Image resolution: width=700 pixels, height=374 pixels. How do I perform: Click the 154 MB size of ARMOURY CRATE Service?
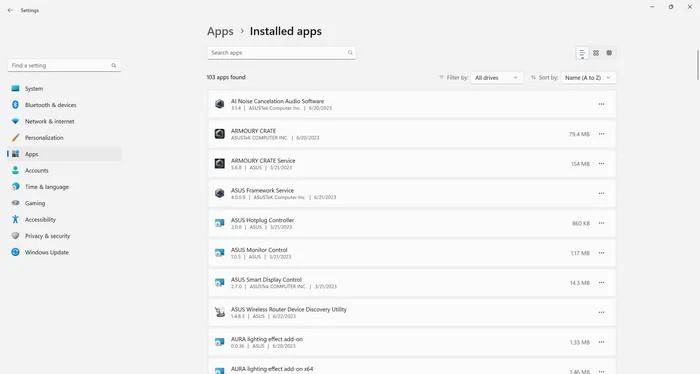(x=580, y=164)
